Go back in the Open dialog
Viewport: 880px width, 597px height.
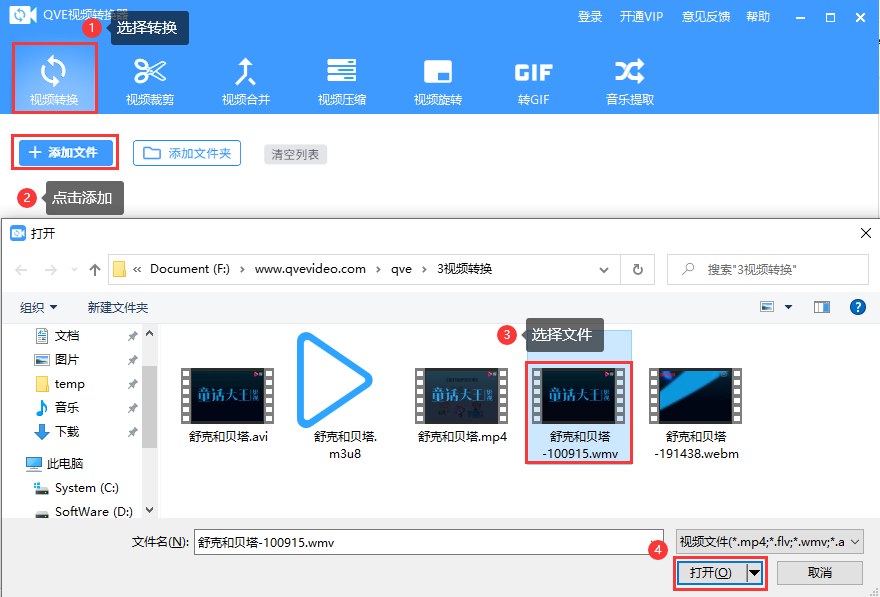(21, 270)
